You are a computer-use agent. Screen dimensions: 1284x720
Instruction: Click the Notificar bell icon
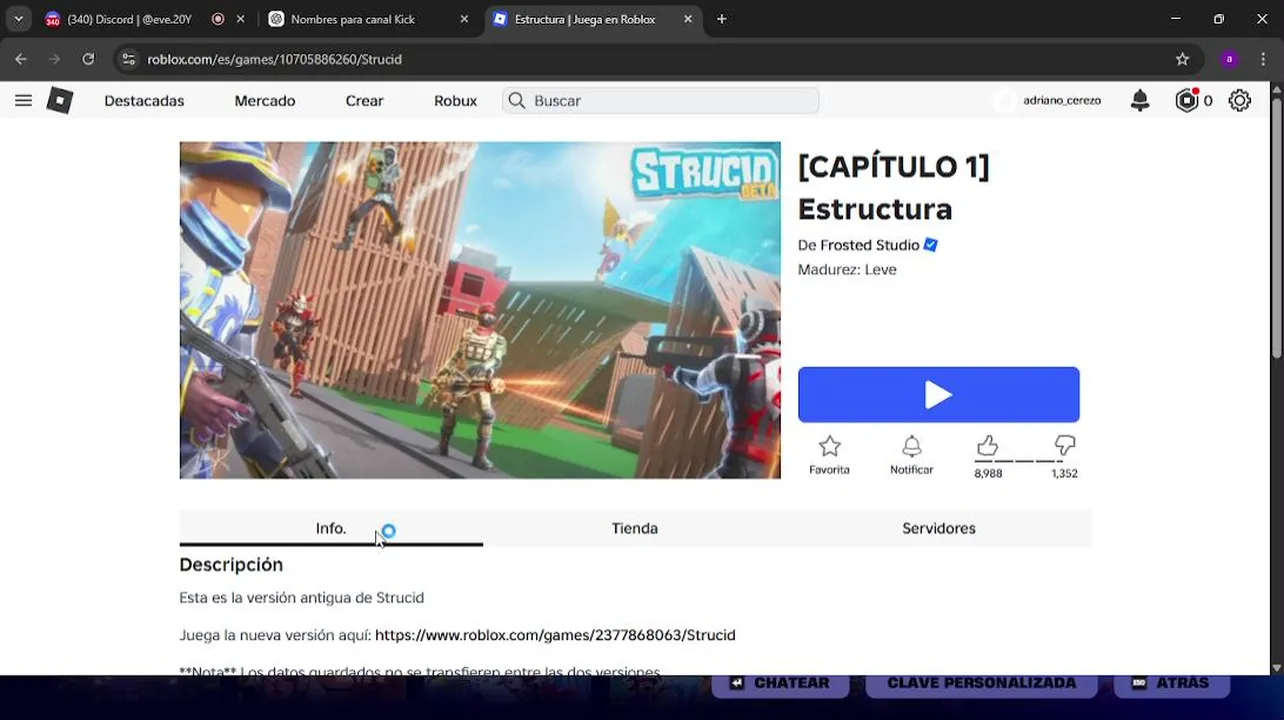[x=911, y=446]
